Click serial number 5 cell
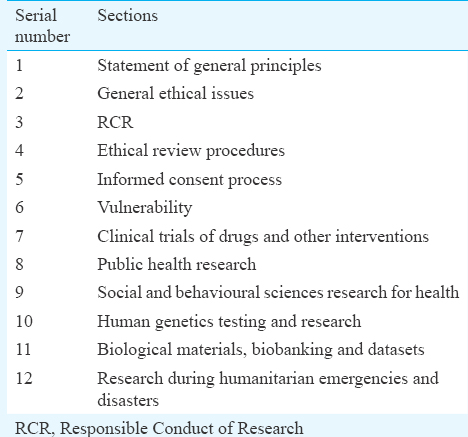This screenshot has height=437, width=468. (x=19, y=179)
